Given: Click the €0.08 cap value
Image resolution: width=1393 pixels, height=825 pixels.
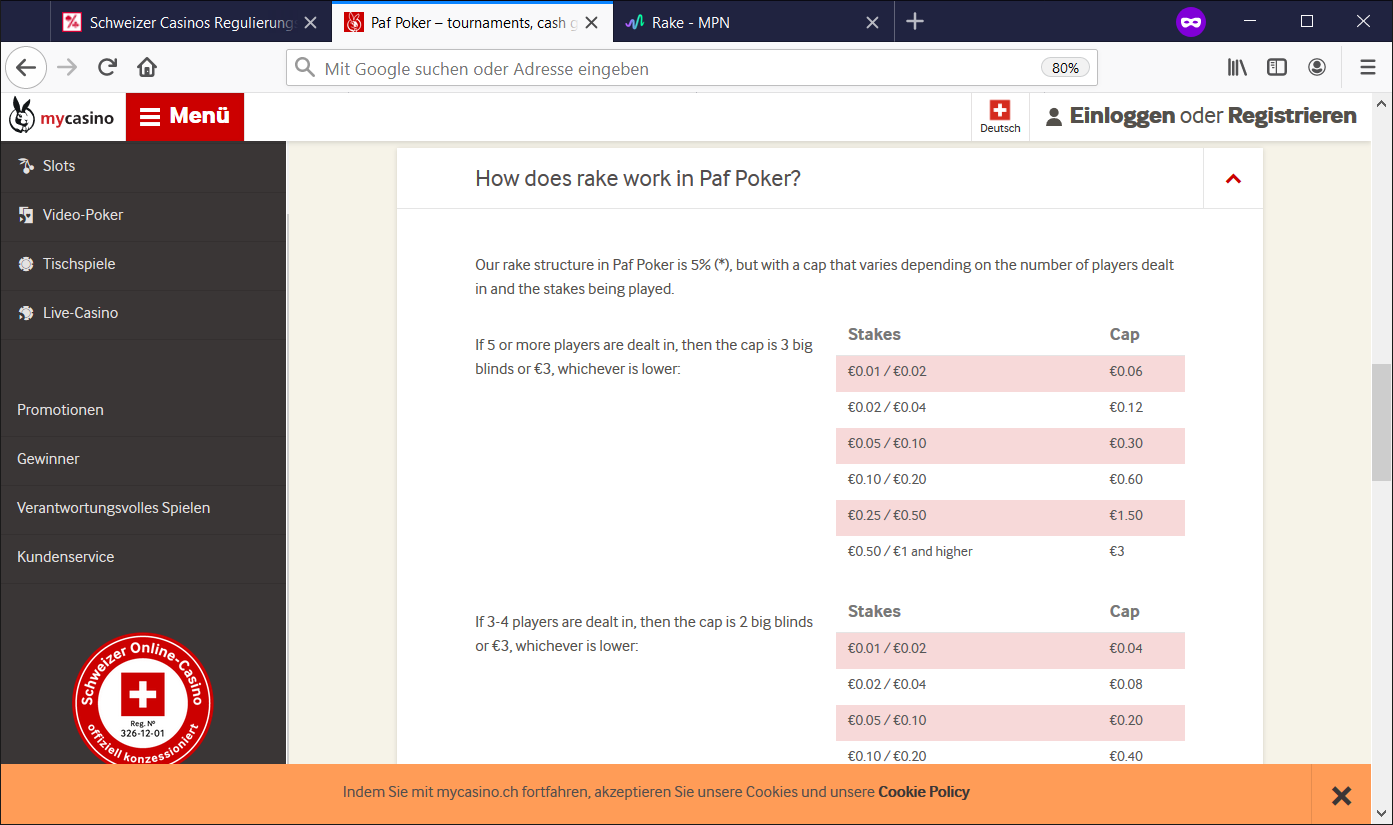Looking at the screenshot, I should coord(1126,684).
